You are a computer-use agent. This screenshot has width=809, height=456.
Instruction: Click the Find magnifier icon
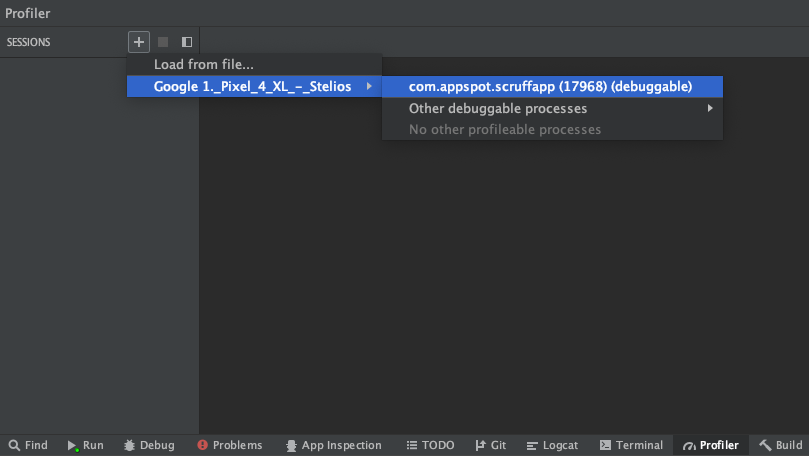pyautogui.click(x=14, y=445)
